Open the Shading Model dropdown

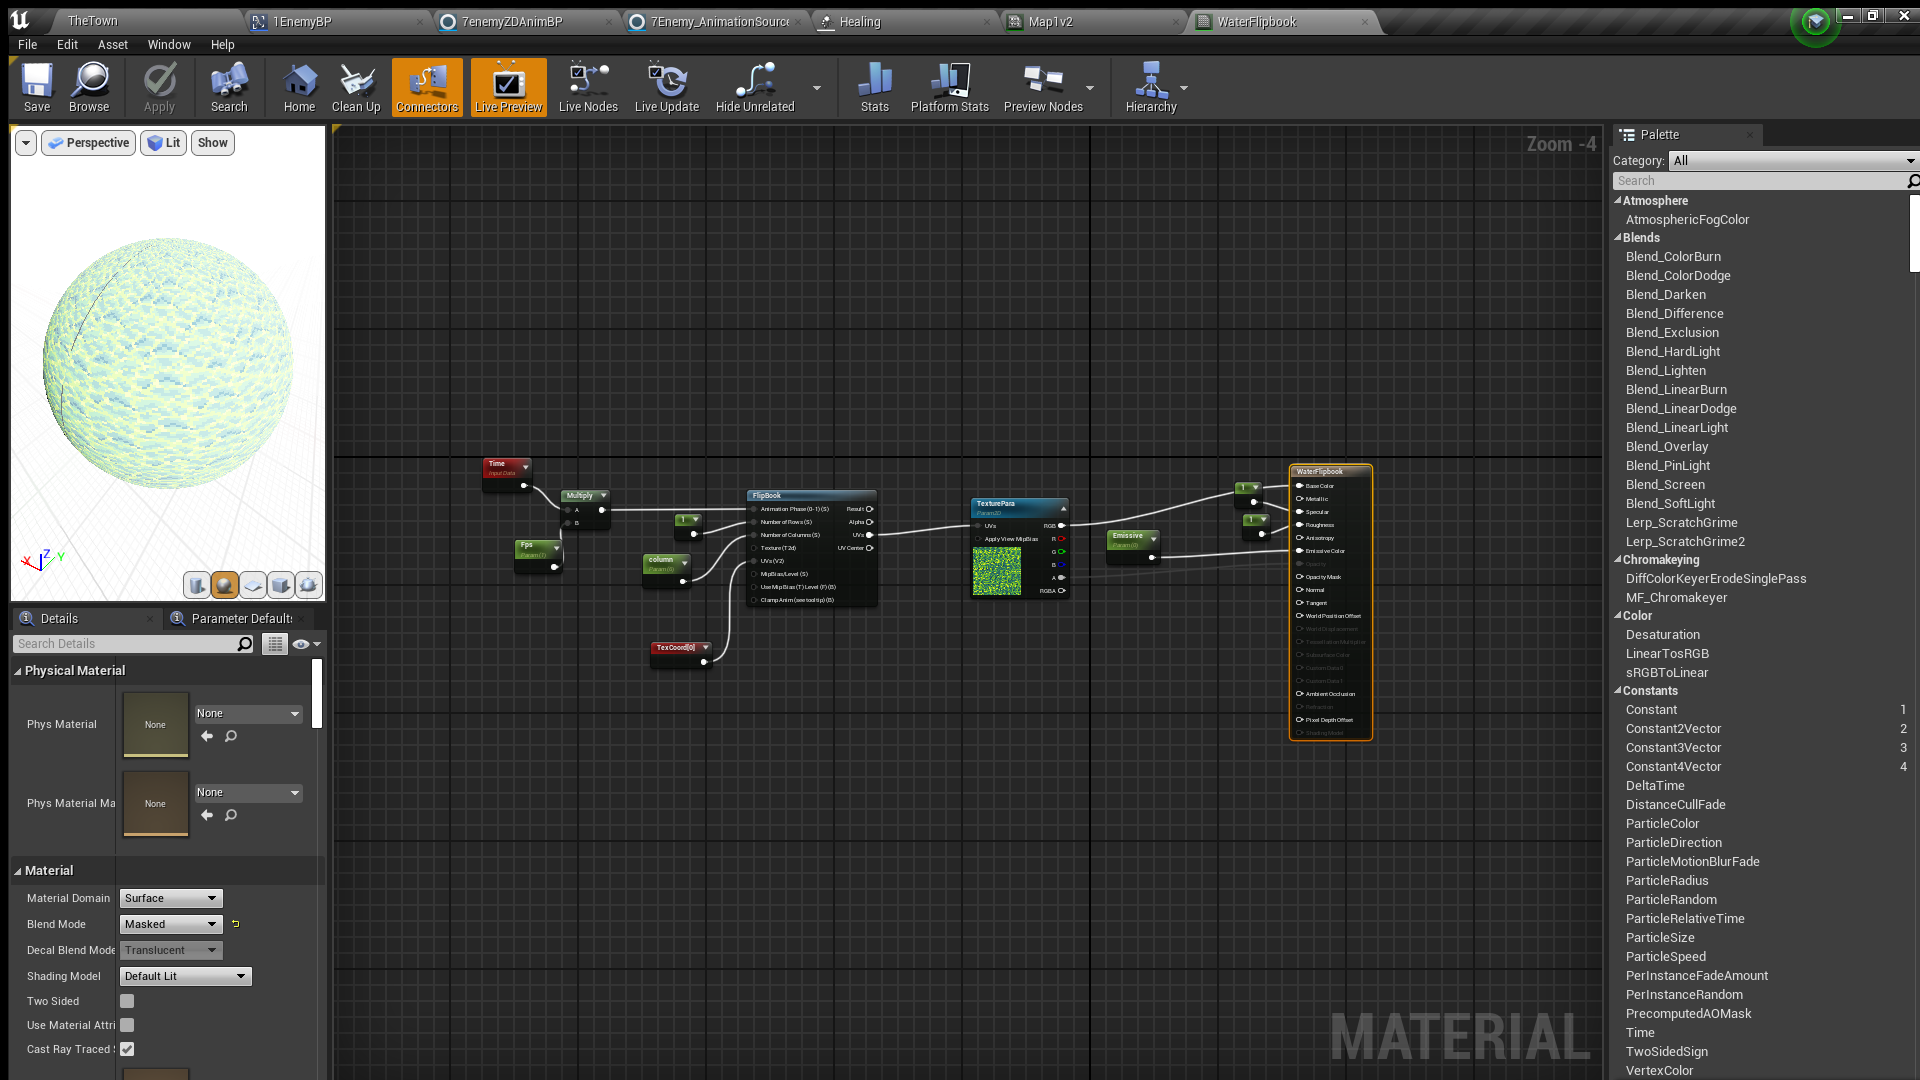[185, 976]
